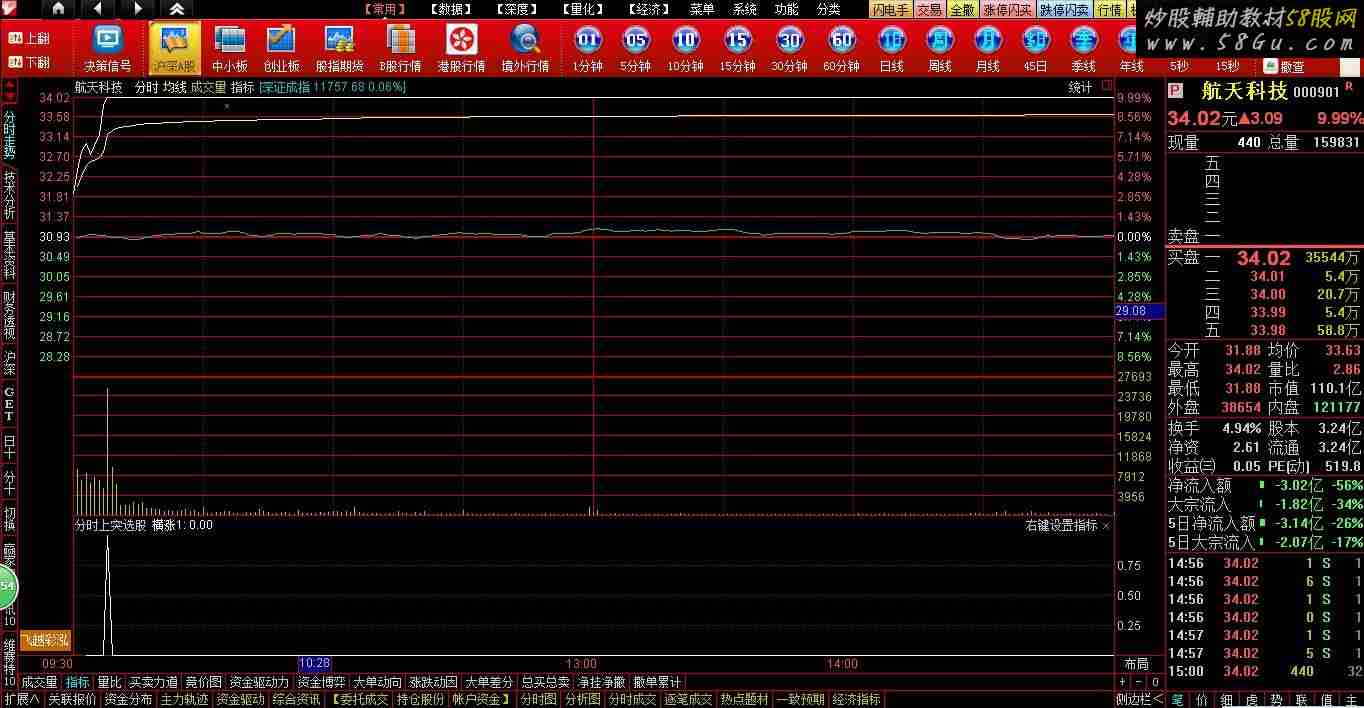
Task: Toggle the 侧边栏 sidebar button
Action: tap(1140, 700)
